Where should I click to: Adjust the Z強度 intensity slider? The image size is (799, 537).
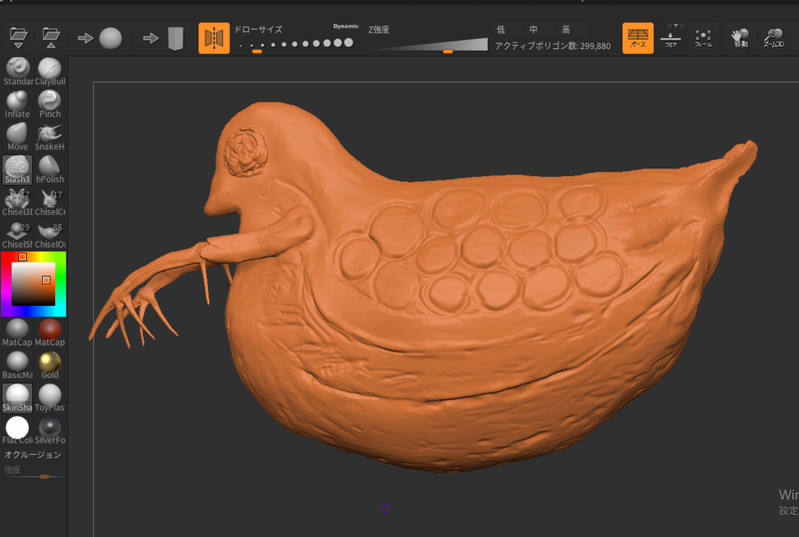(433, 45)
